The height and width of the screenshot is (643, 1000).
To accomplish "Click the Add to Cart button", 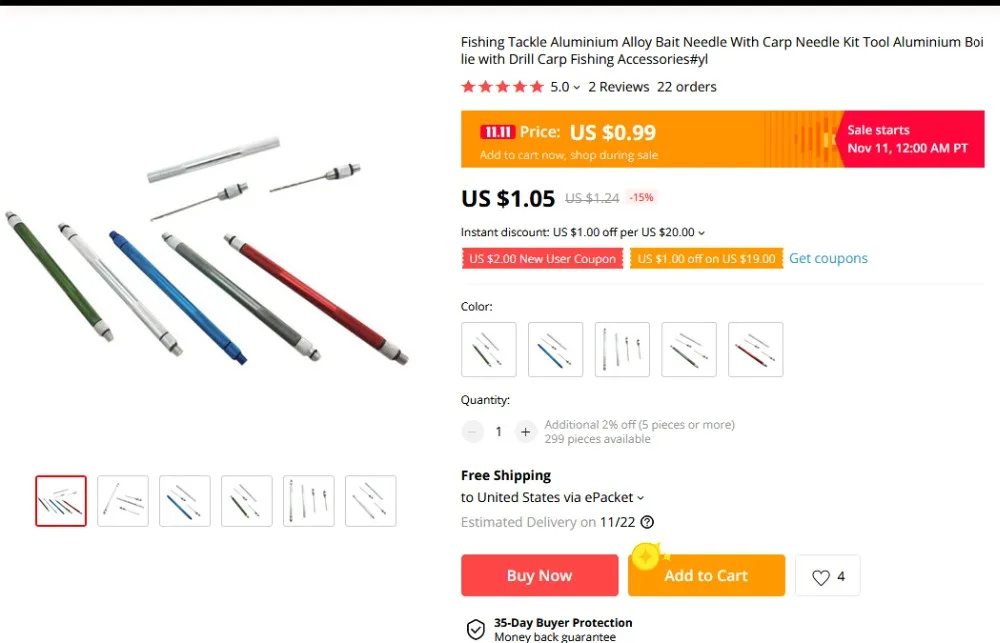I will (707, 575).
